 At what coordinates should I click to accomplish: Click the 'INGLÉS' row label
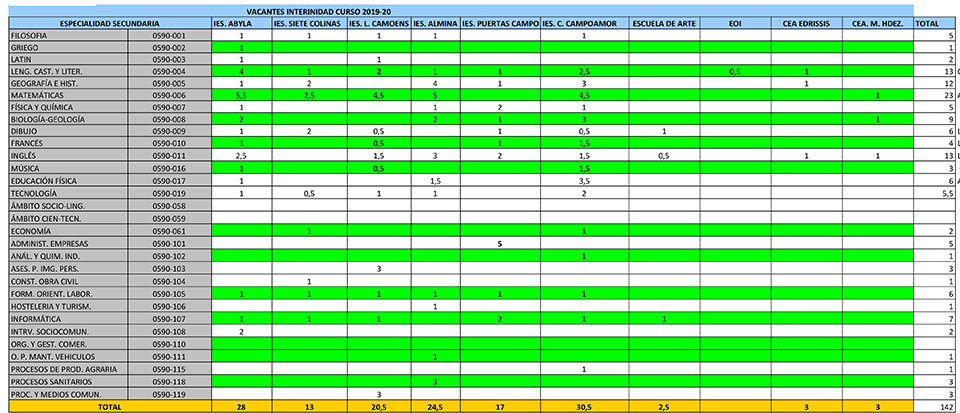point(69,156)
